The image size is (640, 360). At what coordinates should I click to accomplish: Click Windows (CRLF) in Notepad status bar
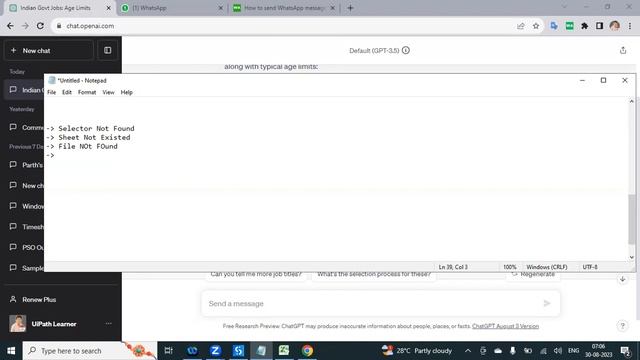547,267
